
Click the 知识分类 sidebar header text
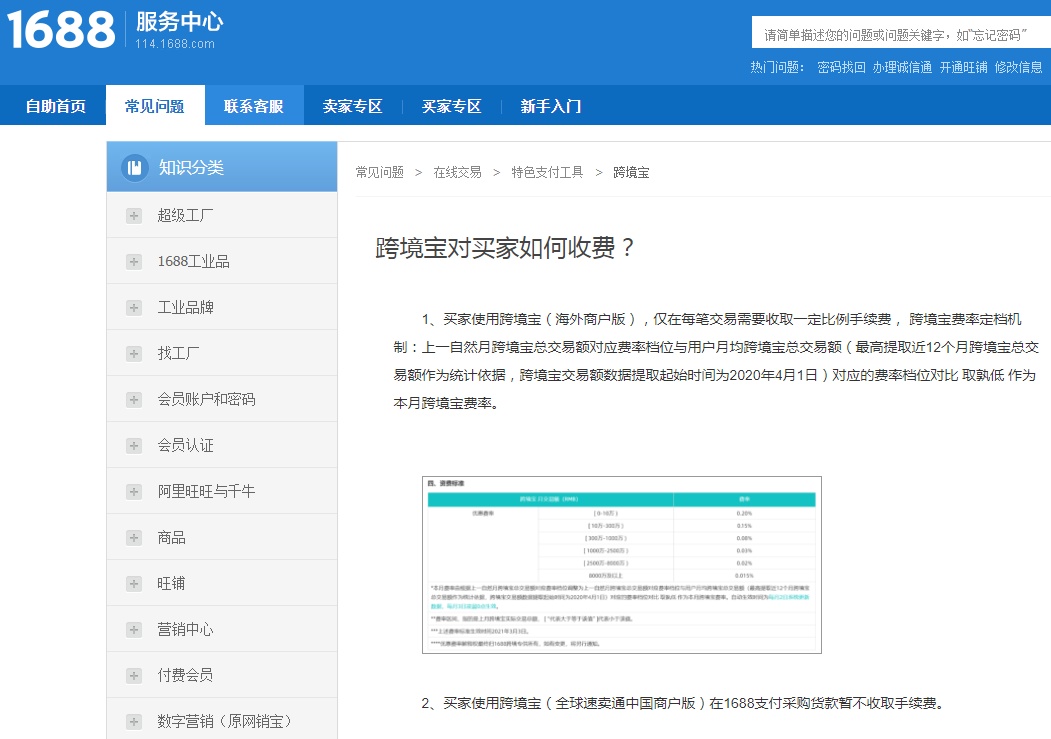click(x=191, y=167)
